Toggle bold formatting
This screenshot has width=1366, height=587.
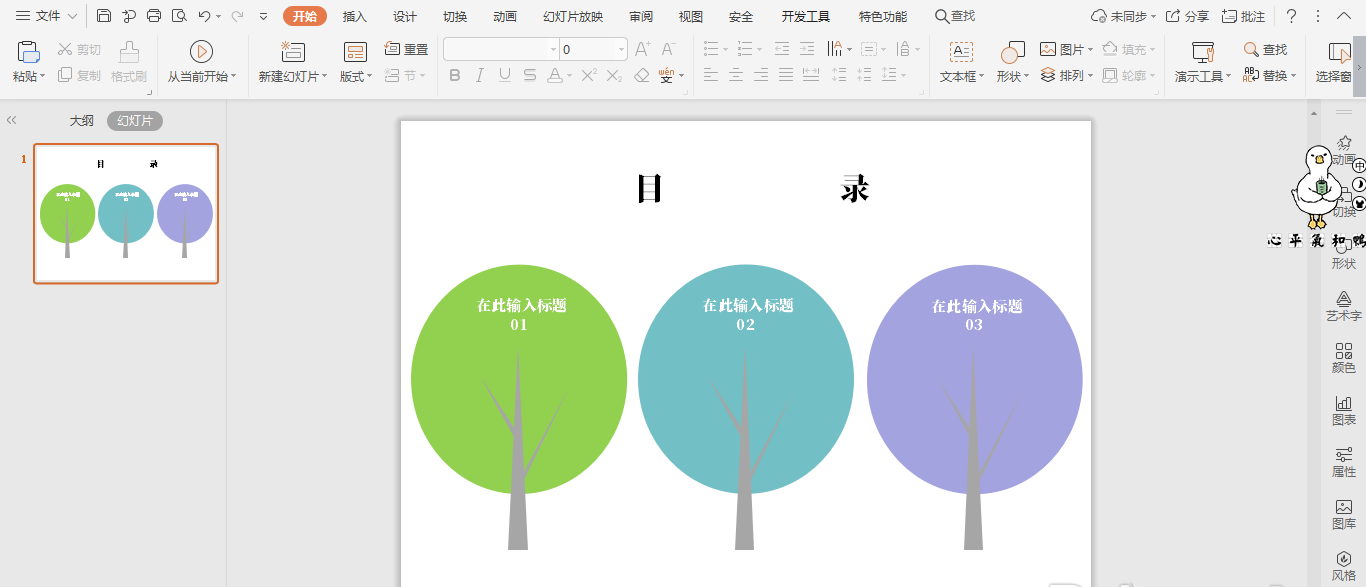(455, 76)
